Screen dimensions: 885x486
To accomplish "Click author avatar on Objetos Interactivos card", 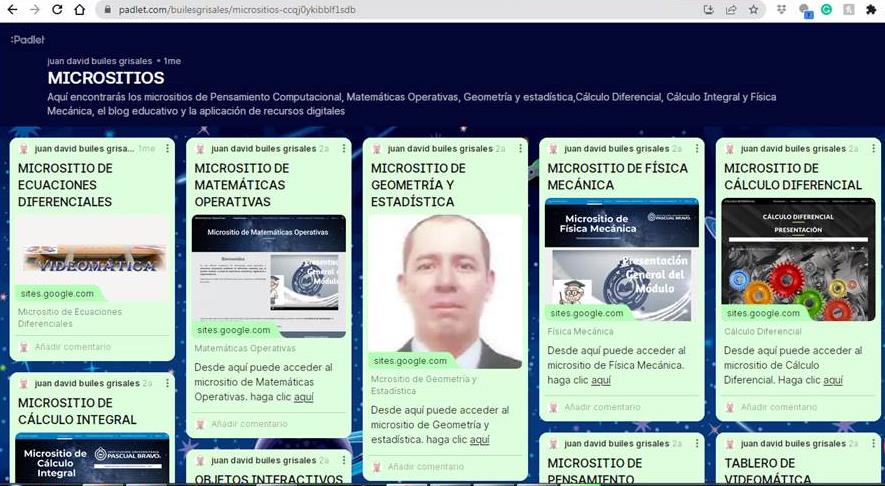I will (200, 461).
